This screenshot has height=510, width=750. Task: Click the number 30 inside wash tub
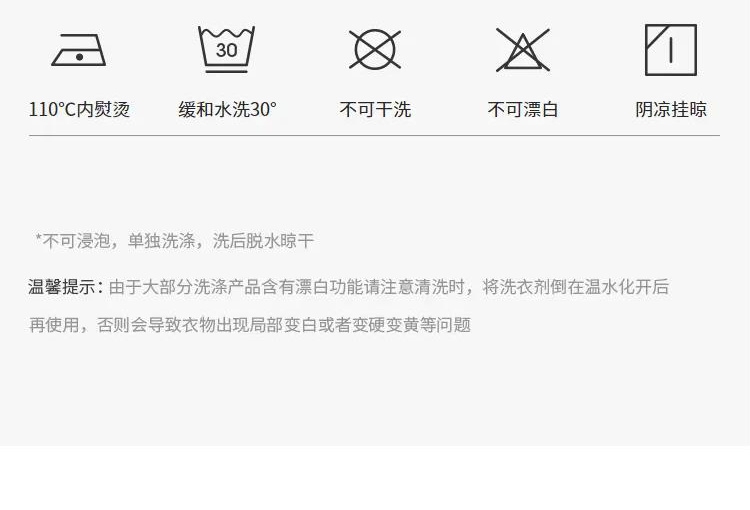[x=226, y=50]
